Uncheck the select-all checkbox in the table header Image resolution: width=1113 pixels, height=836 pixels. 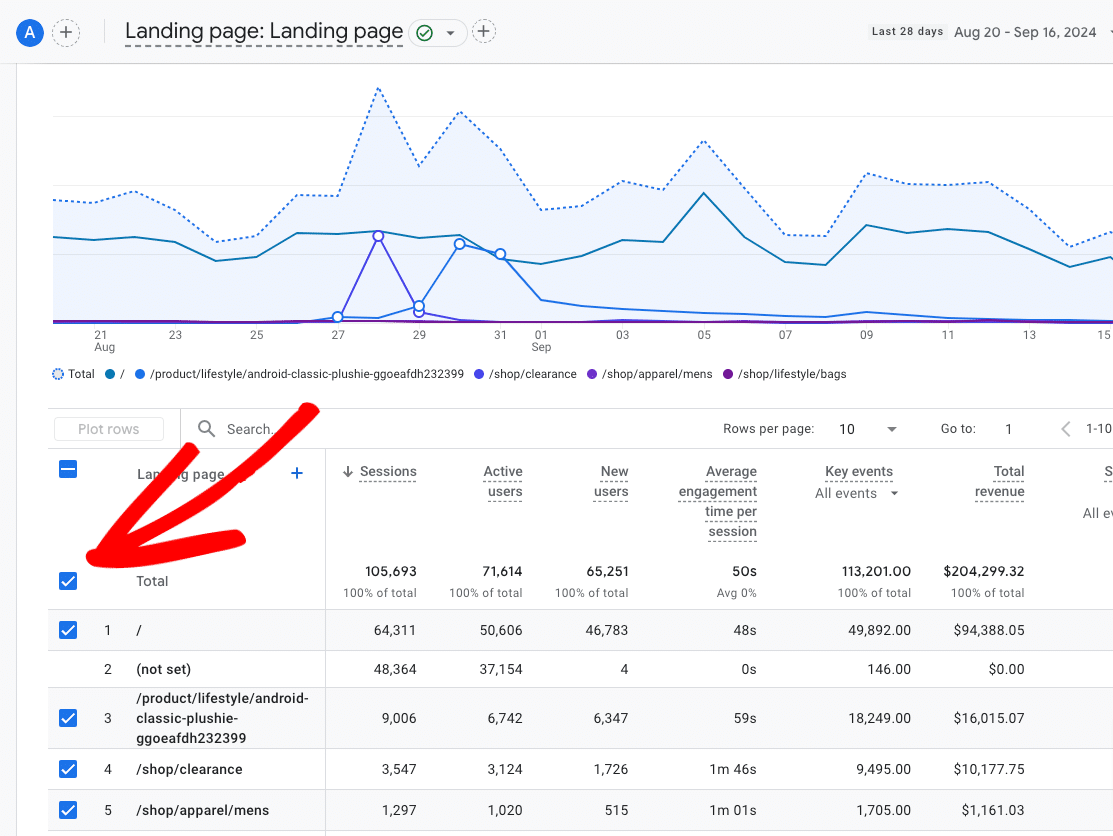tap(68, 469)
